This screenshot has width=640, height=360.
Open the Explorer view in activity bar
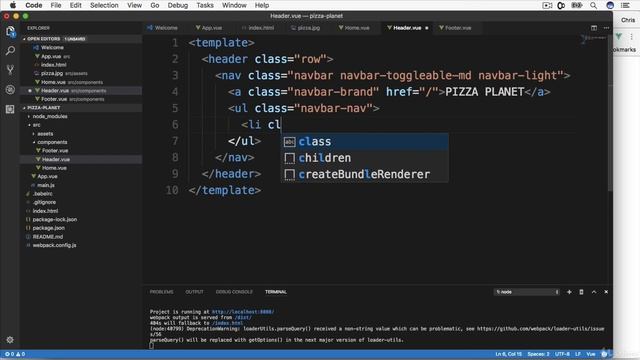click(10, 31)
